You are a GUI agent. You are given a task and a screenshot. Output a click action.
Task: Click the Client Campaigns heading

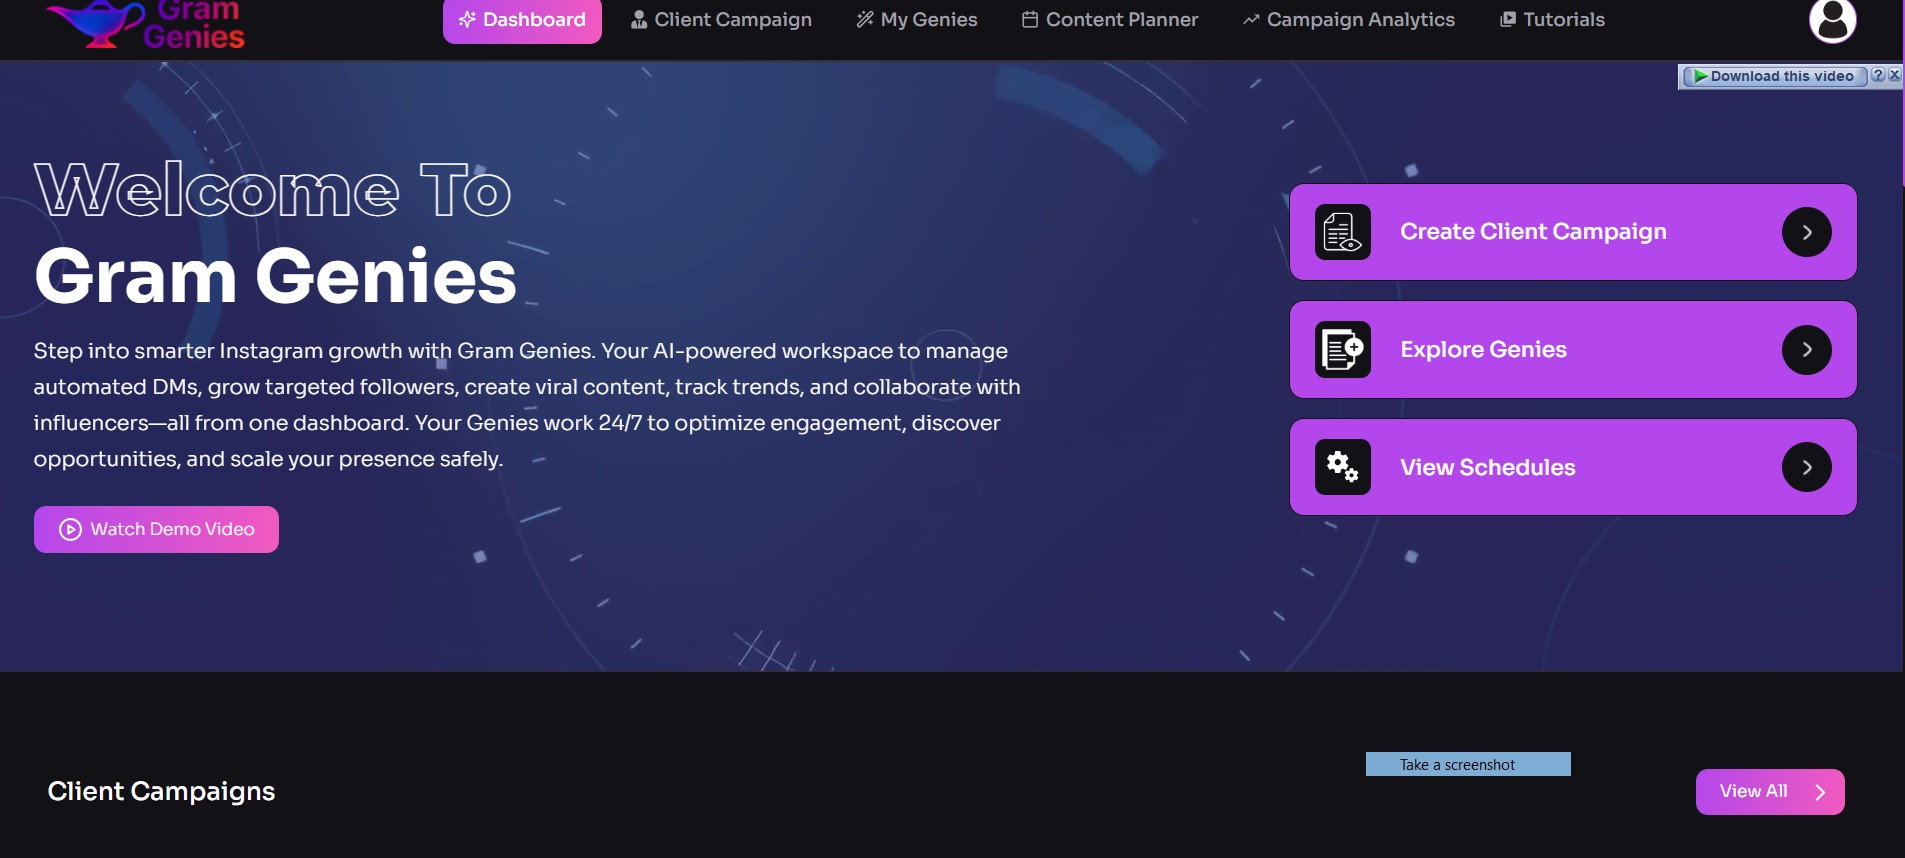(161, 791)
